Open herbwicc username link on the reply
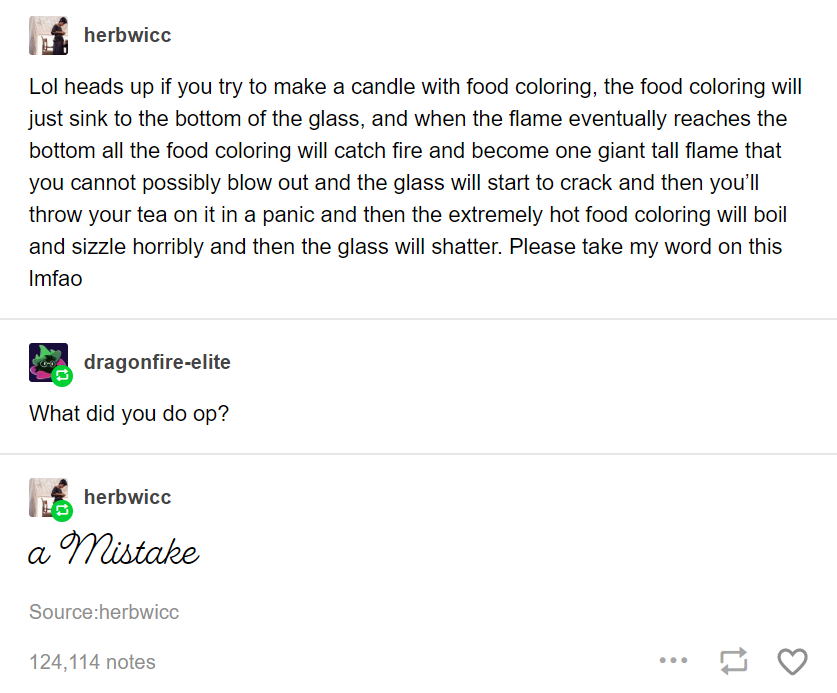The height and width of the screenshot is (693, 837). 128,497
